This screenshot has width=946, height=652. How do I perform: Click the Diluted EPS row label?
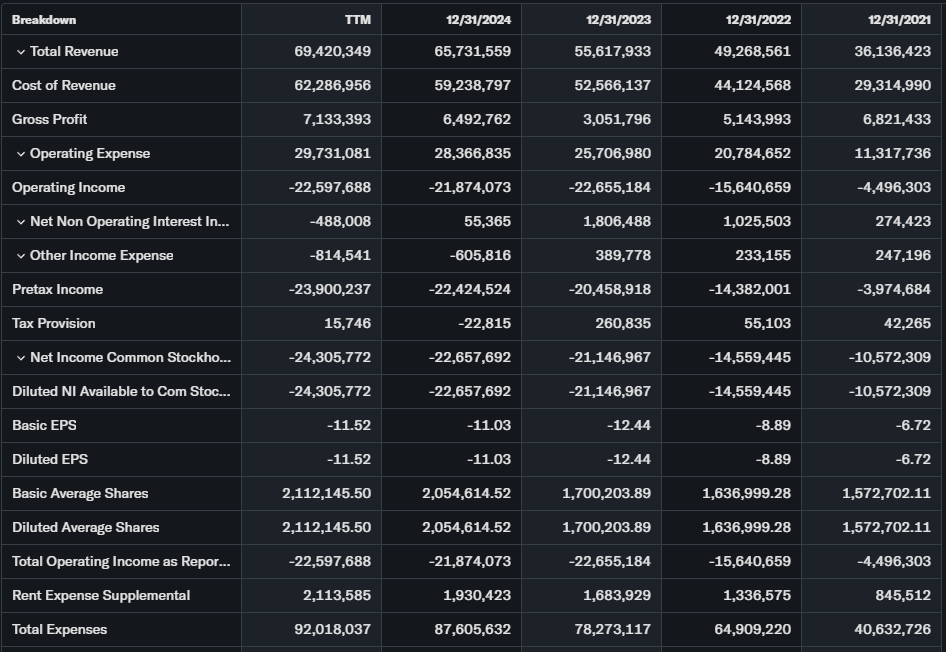[x=50, y=460]
